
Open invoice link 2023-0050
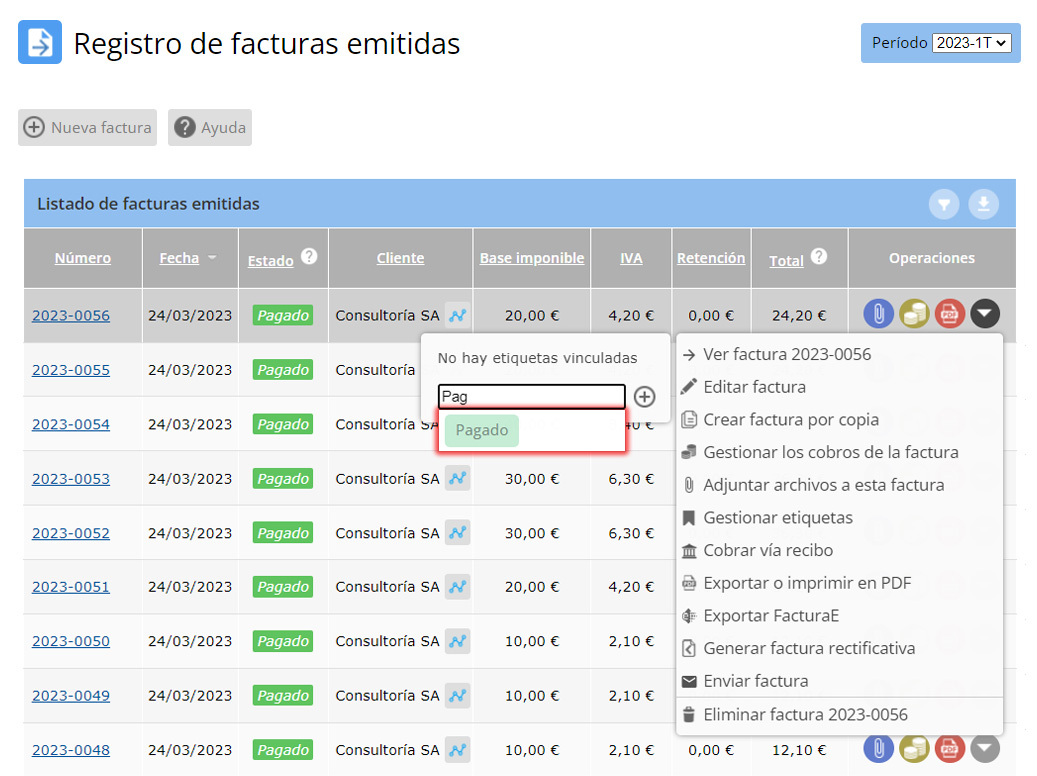pyautogui.click(x=71, y=641)
